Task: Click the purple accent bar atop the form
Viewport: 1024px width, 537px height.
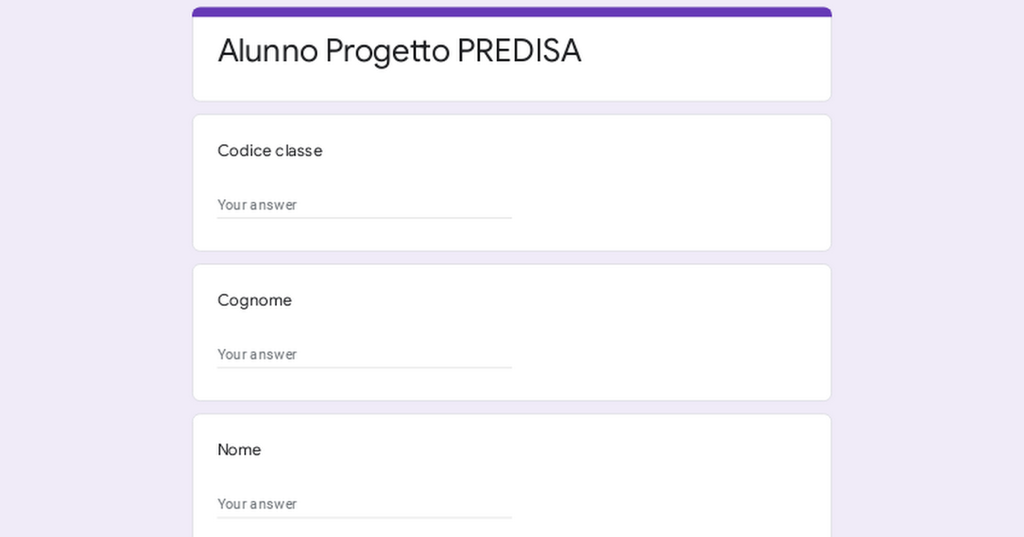Action: point(512,12)
